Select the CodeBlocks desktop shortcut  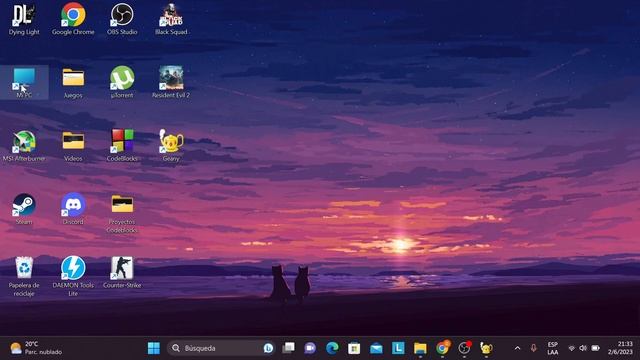coord(122,146)
